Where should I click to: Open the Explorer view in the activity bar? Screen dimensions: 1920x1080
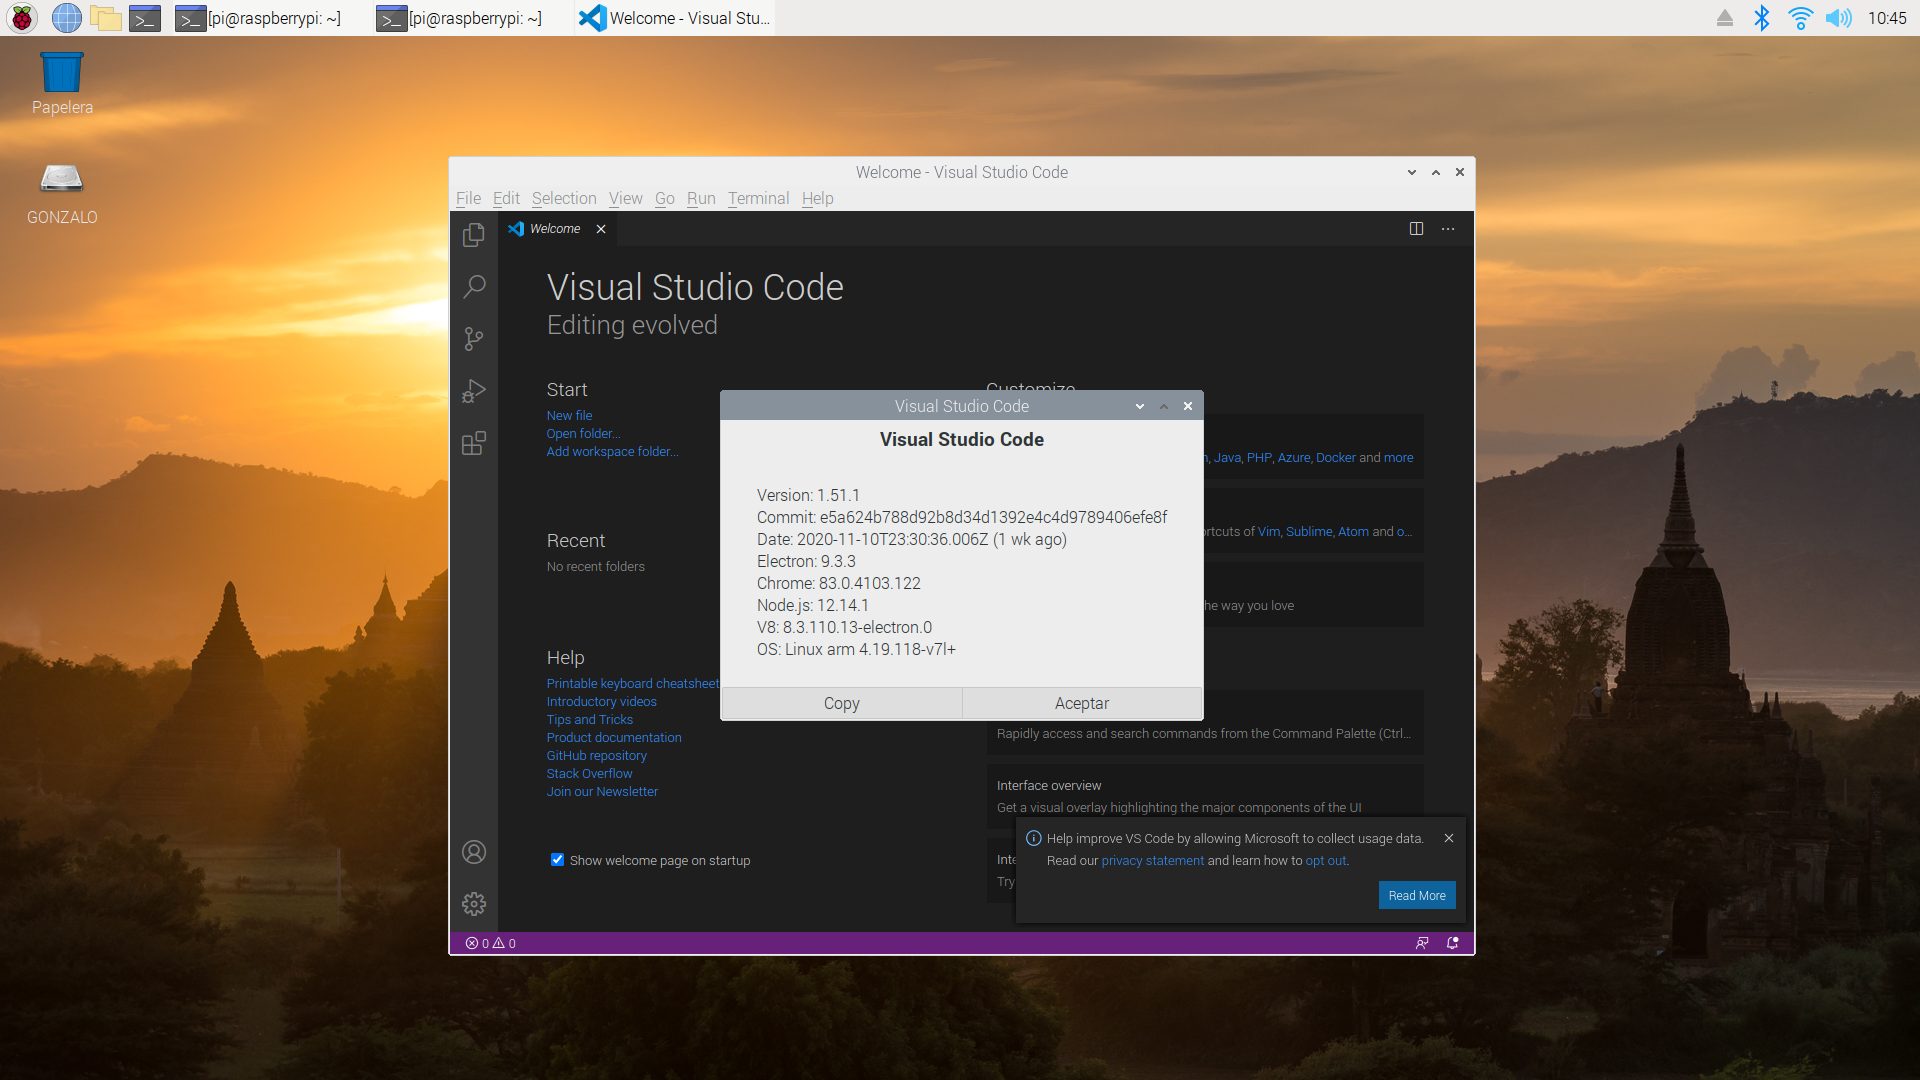474,234
